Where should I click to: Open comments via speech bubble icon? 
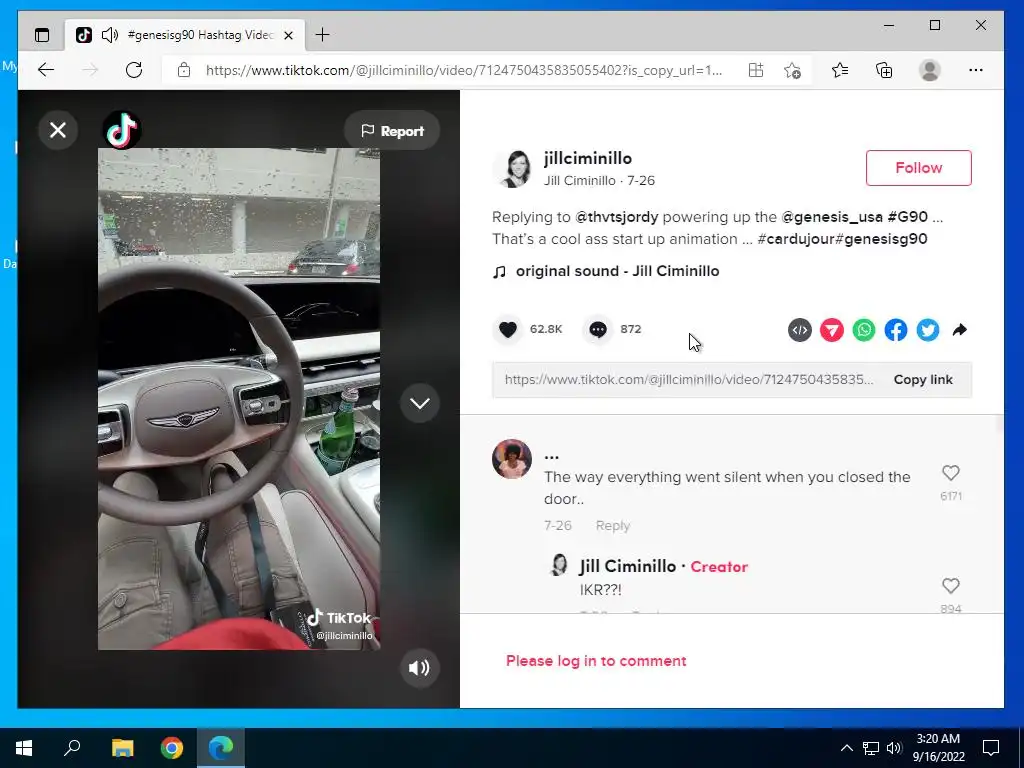[x=598, y=329]
